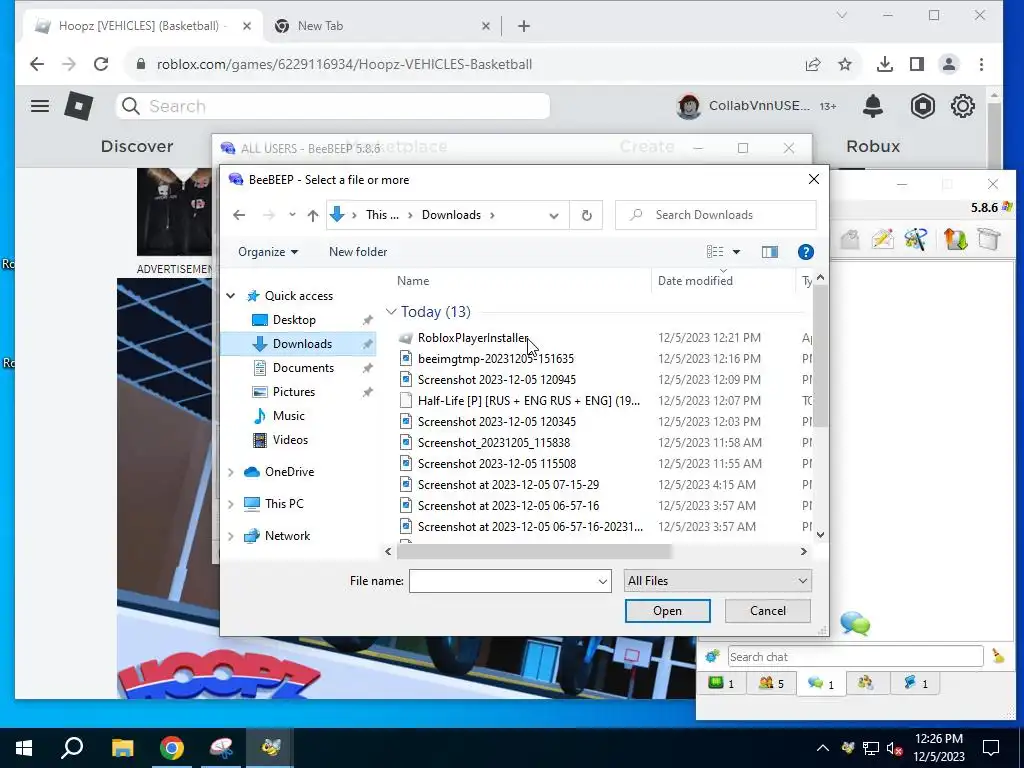Refresh the Downloads folder listing
The width and height of the screenshot is (1024, 768).
pyautogui.click(x=586, y=215)
